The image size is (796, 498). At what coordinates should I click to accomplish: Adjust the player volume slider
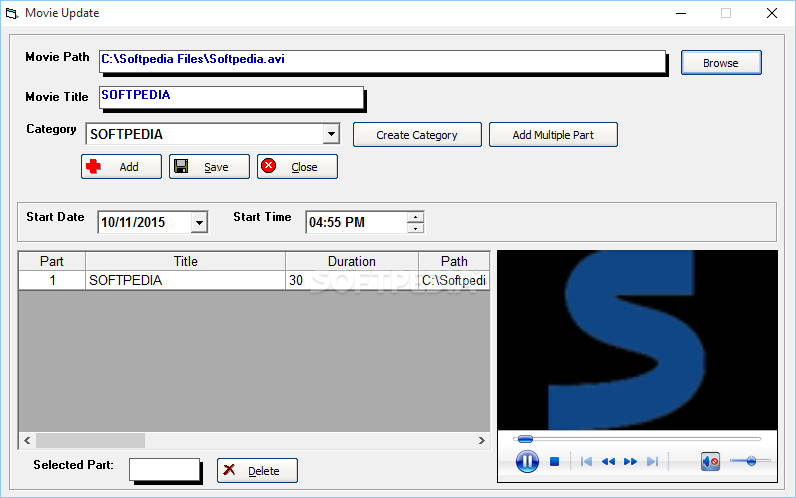click(750, 461)
